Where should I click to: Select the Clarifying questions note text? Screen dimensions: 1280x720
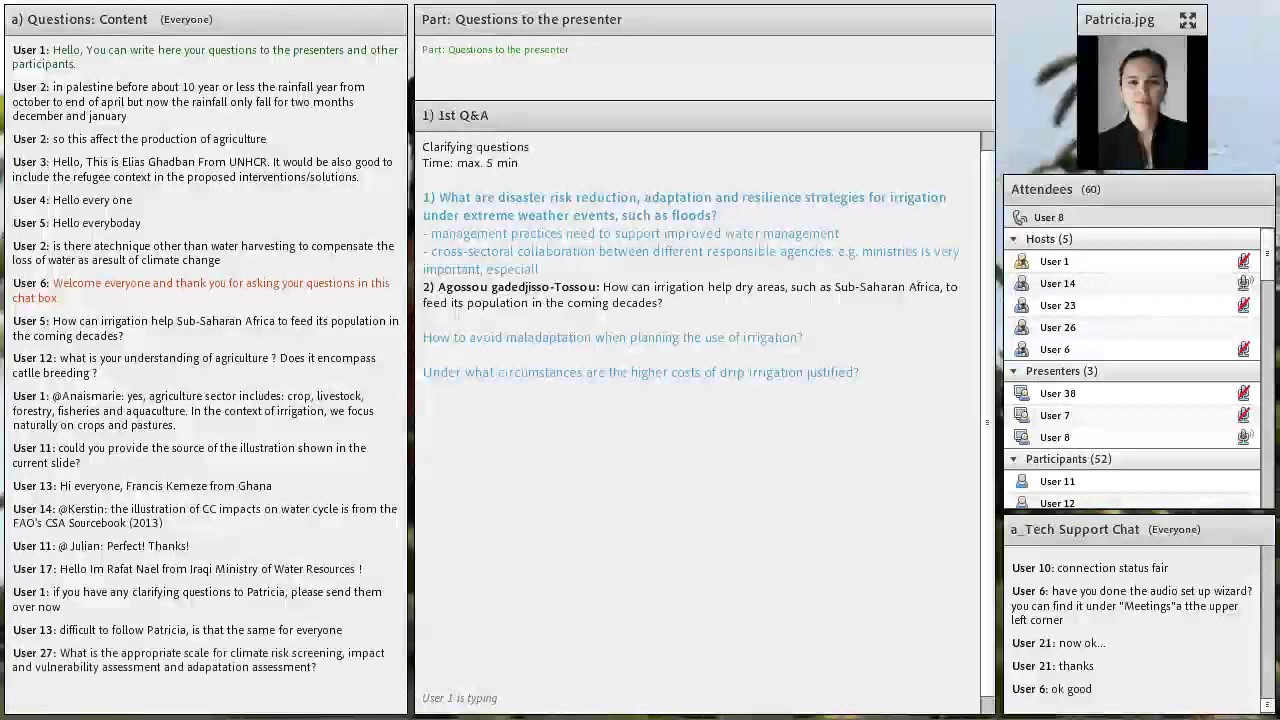point(475,147)
